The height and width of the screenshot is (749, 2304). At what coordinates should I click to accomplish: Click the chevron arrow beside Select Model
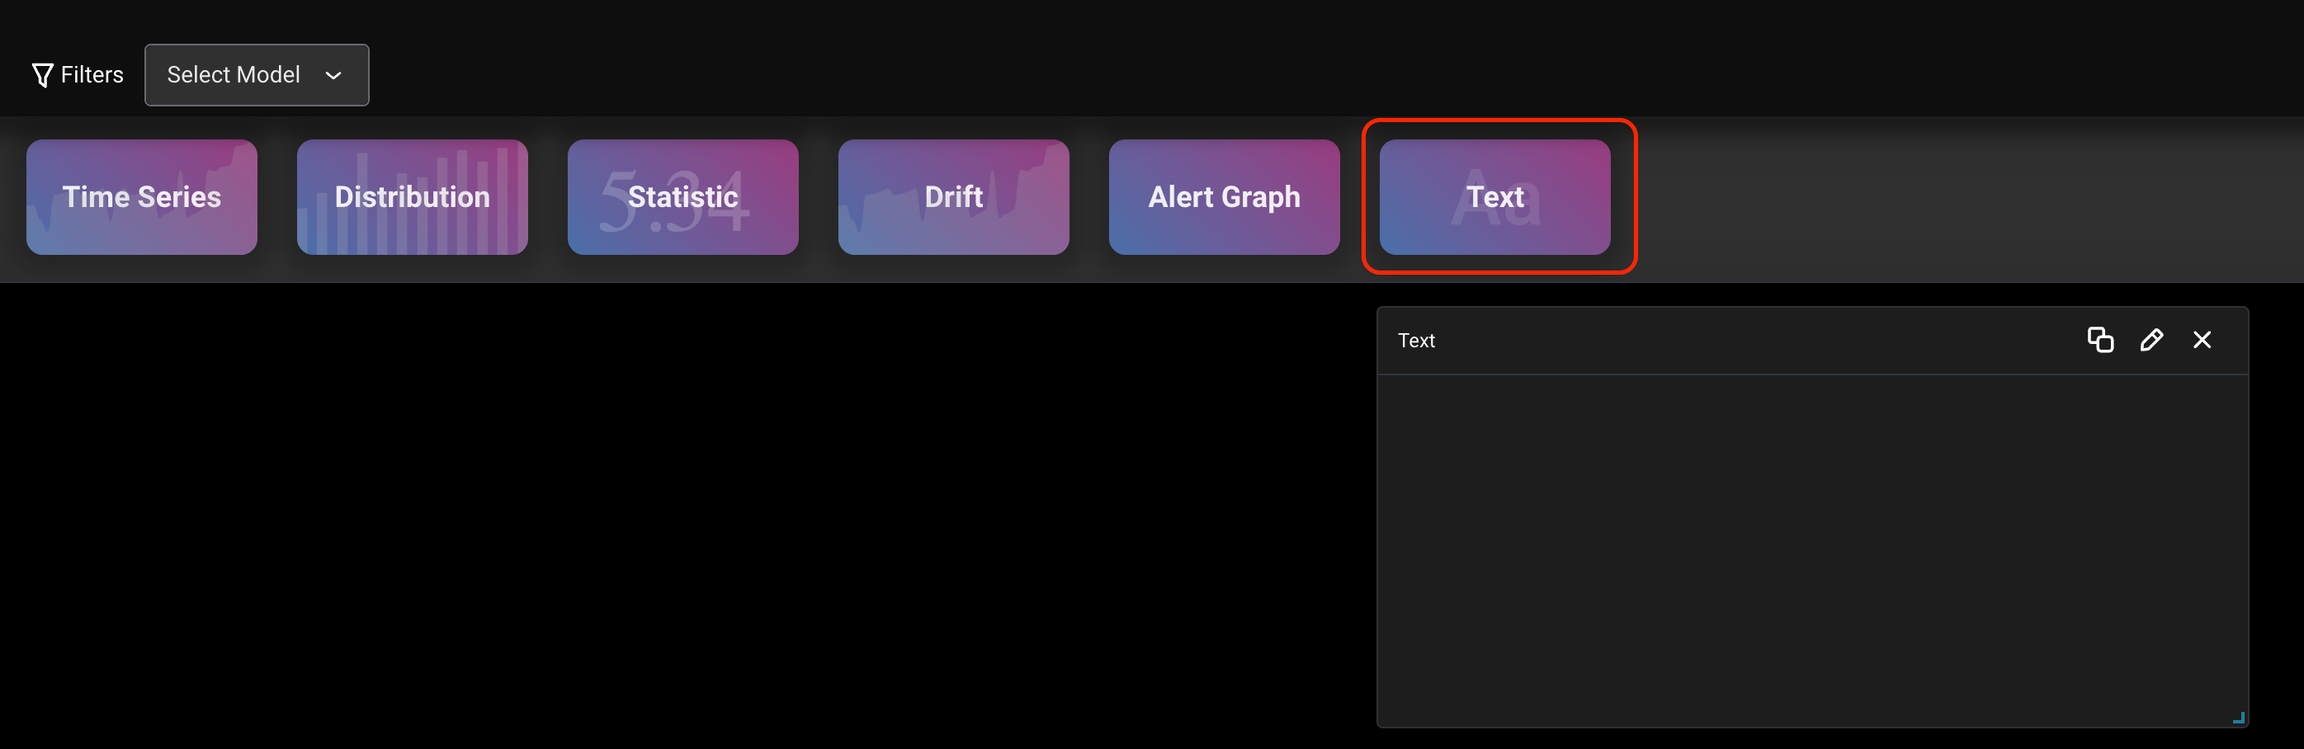click(x=334, y=76)
